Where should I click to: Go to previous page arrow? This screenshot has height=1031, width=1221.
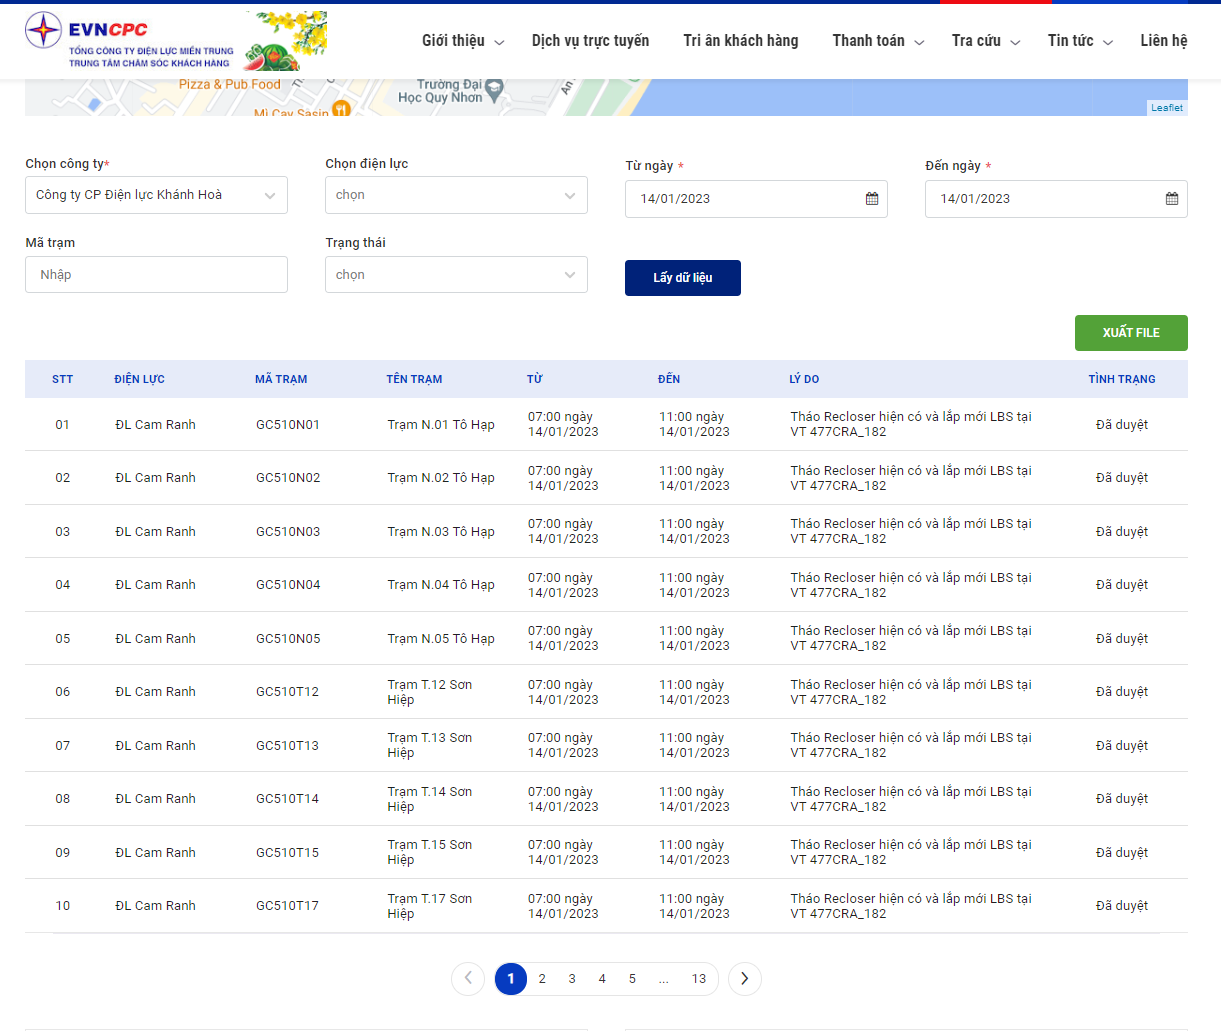tap(468, 979)
